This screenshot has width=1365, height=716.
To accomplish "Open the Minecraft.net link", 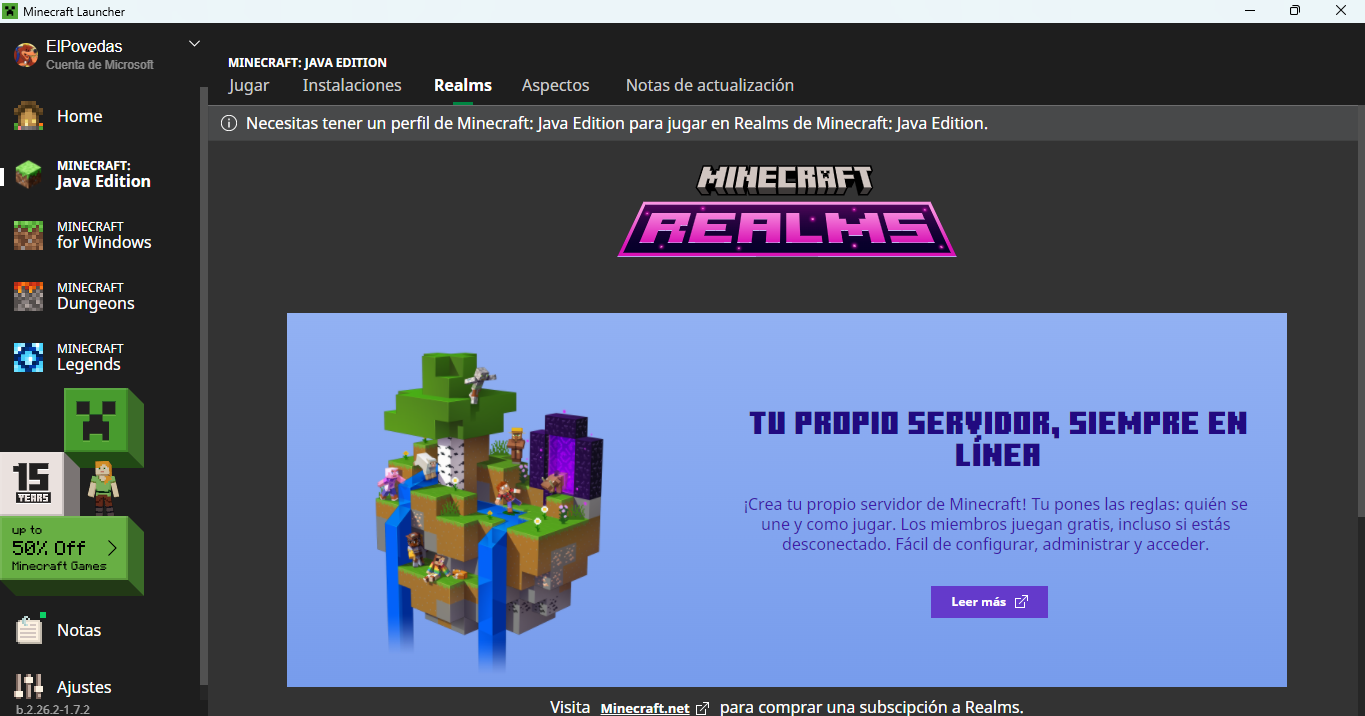I will click(x=645, y=708).
